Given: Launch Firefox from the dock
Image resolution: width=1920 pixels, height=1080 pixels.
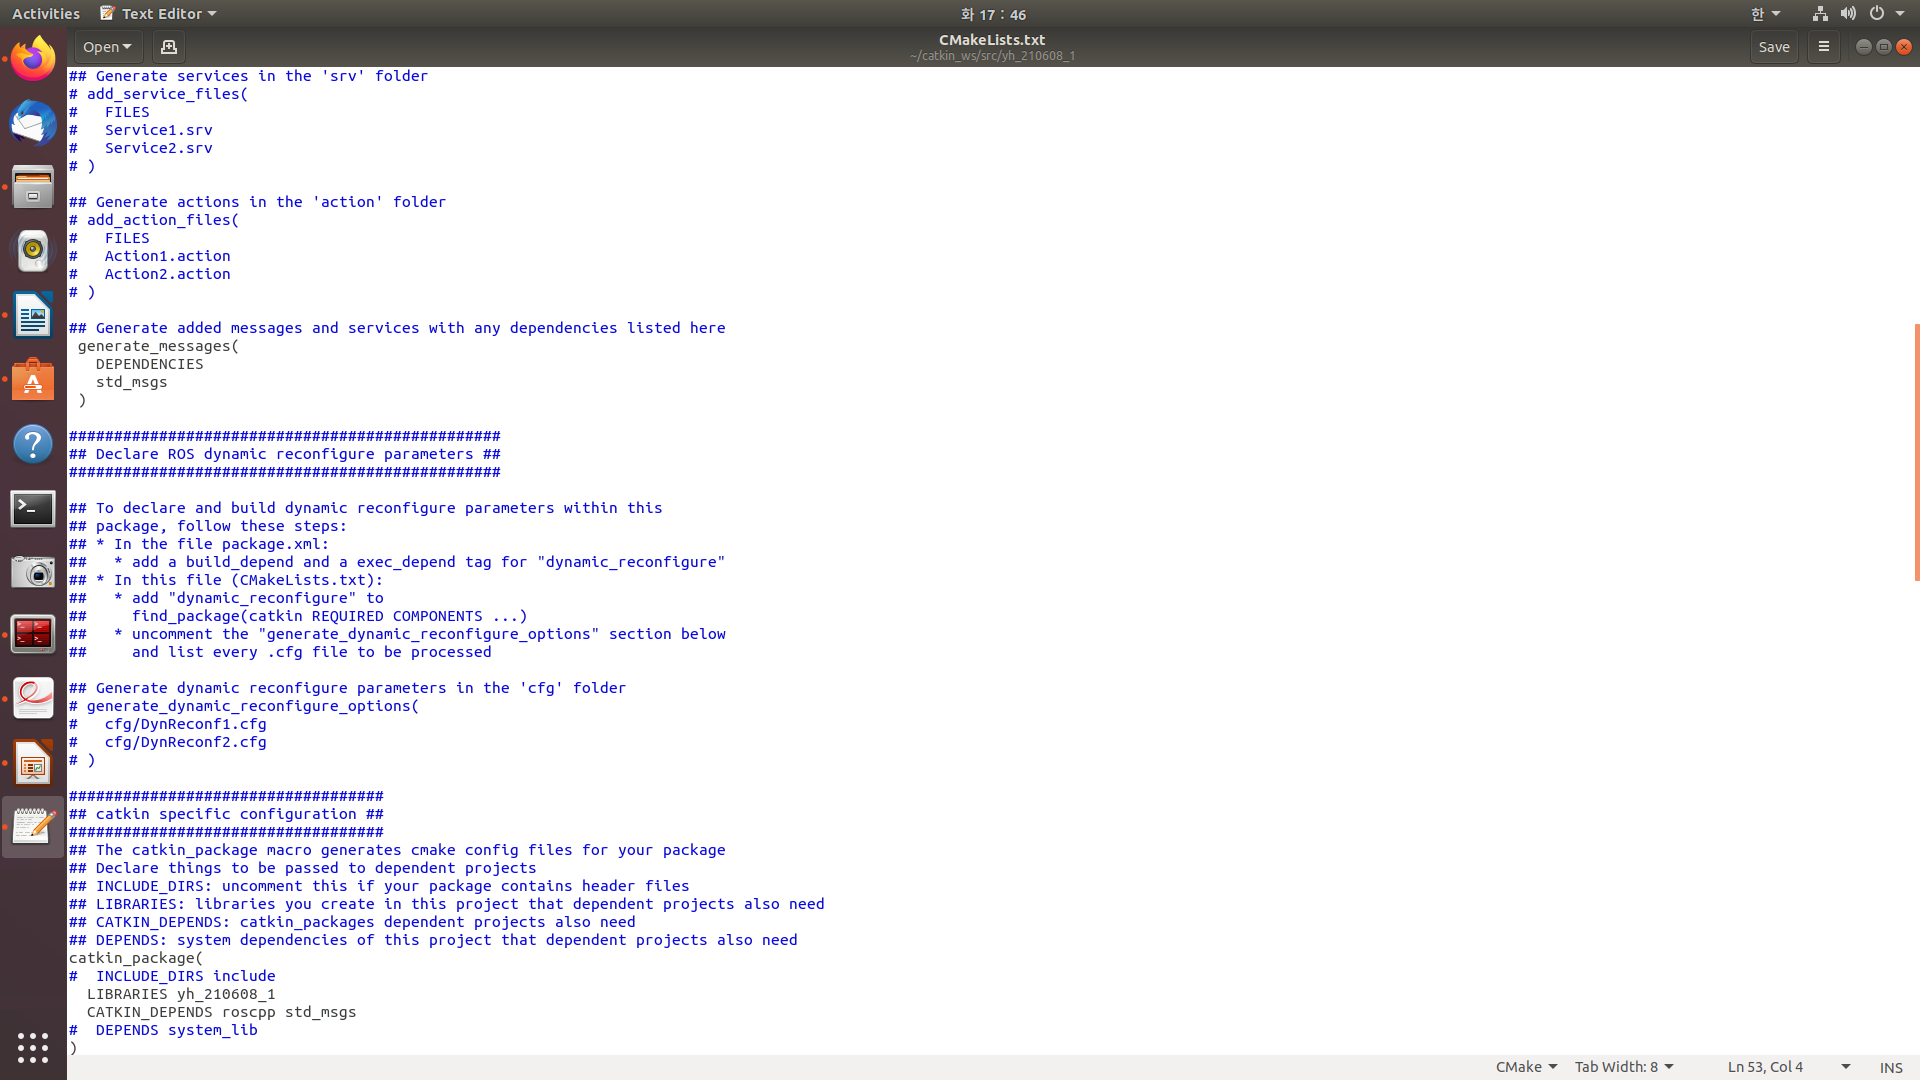Looking at the screenshot, I should [33, 59].
